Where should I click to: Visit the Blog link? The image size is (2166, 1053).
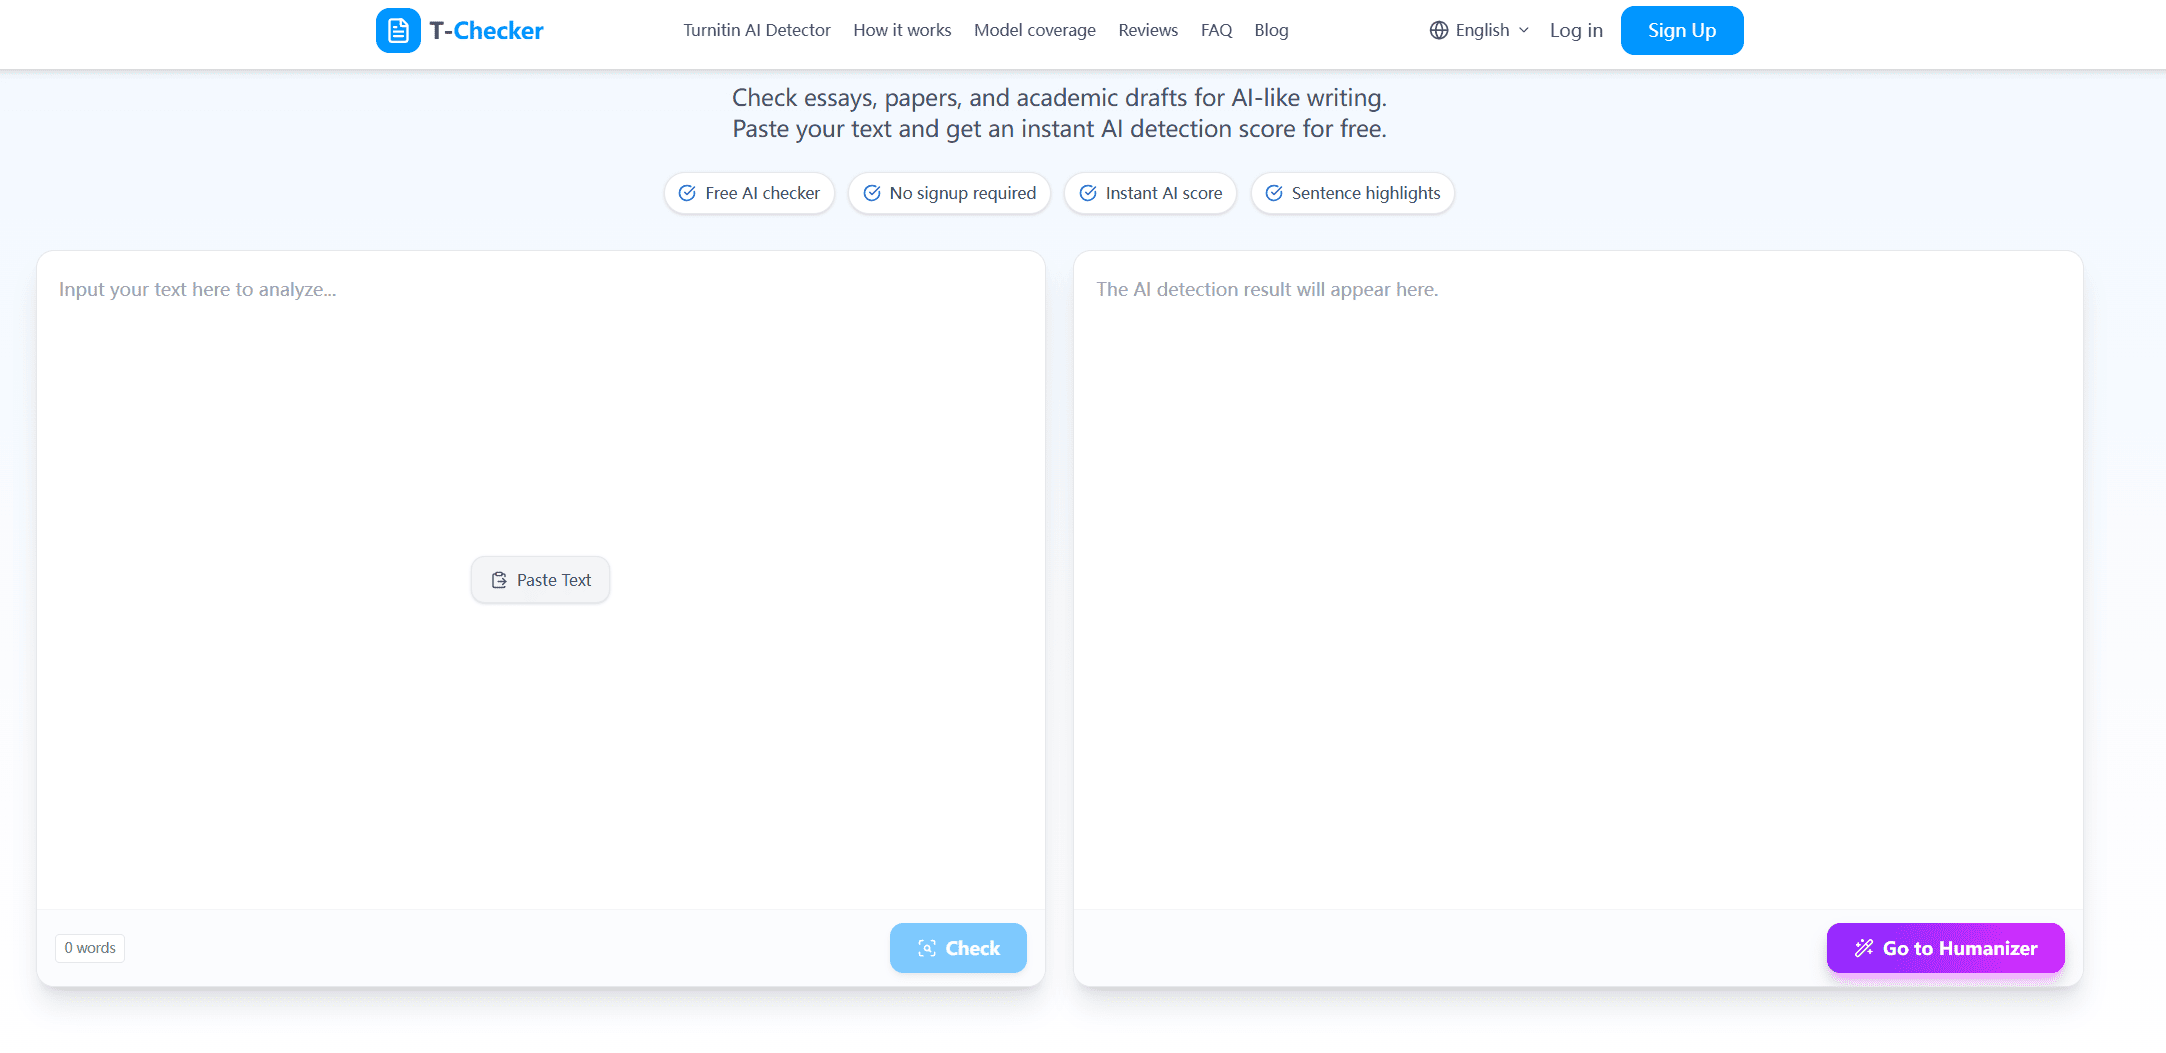point(1271,30)
